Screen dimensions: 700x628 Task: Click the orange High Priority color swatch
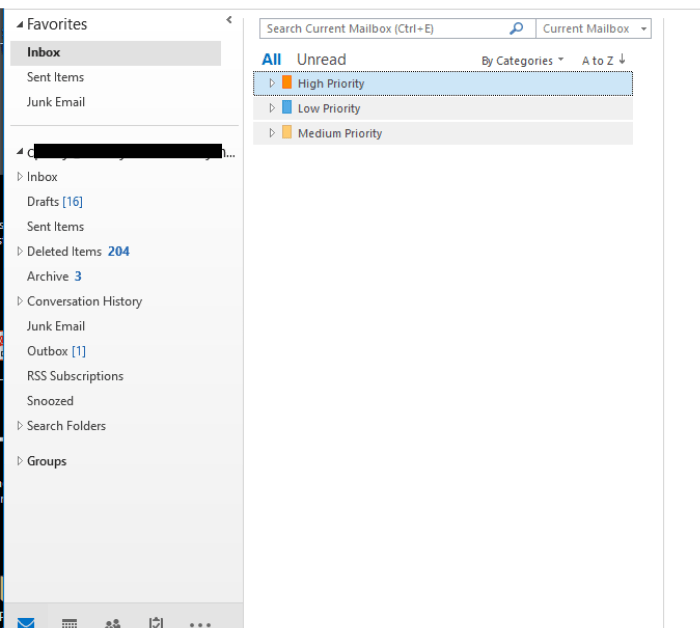click(287, 83)
